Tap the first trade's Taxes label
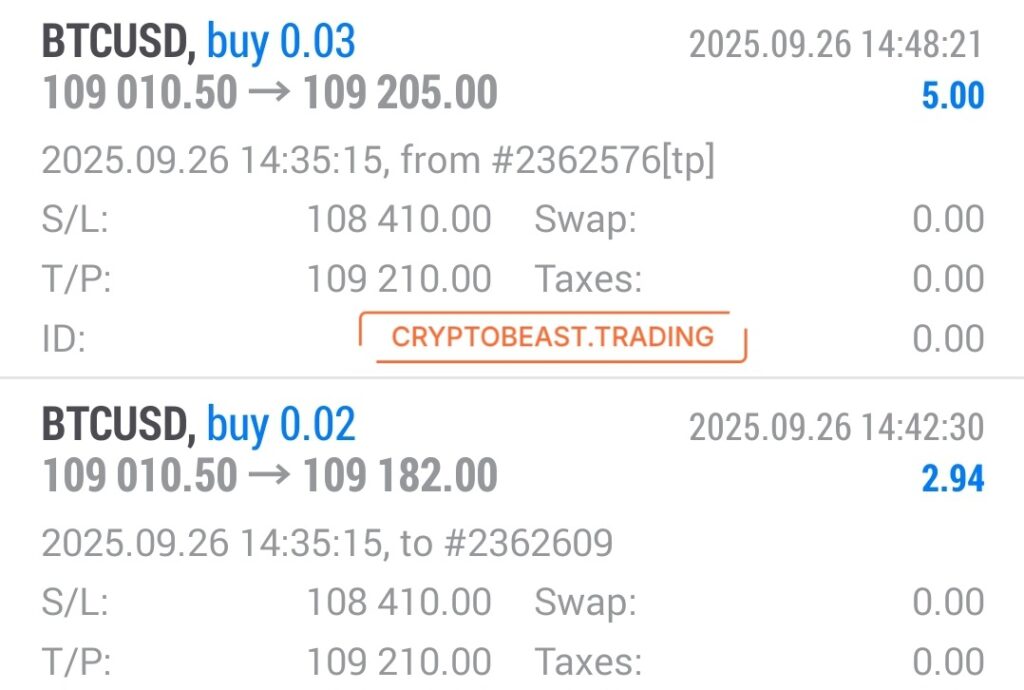1024x690 pixels. click(588, 279)
